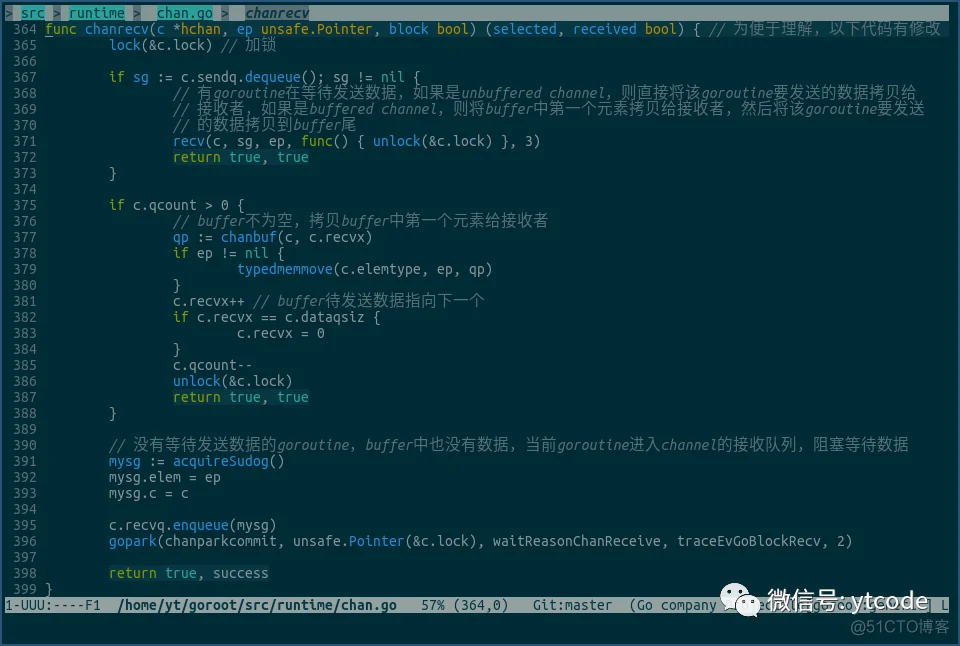
Task: Click line number 399
Action: [25, 589]
